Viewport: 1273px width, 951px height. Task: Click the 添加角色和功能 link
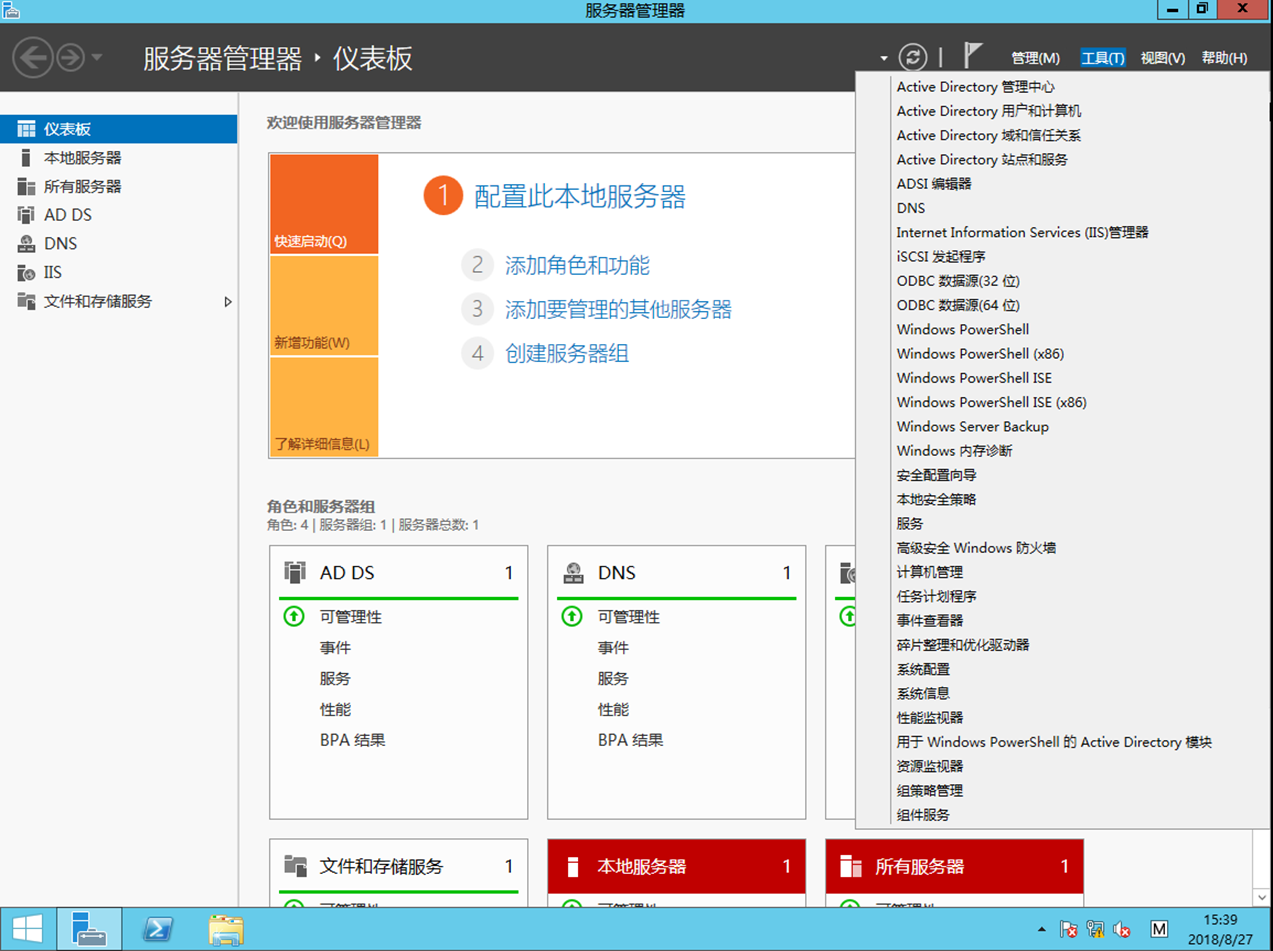tap(577, 265)
